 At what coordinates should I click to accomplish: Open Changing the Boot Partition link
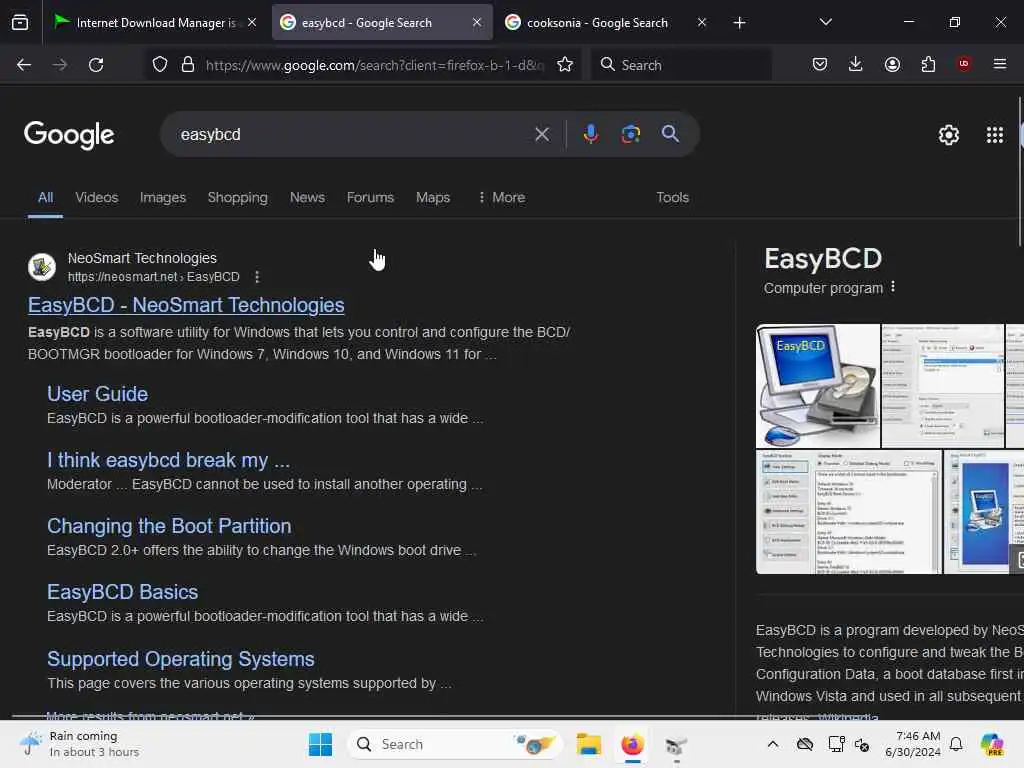[x=169, y=526]
